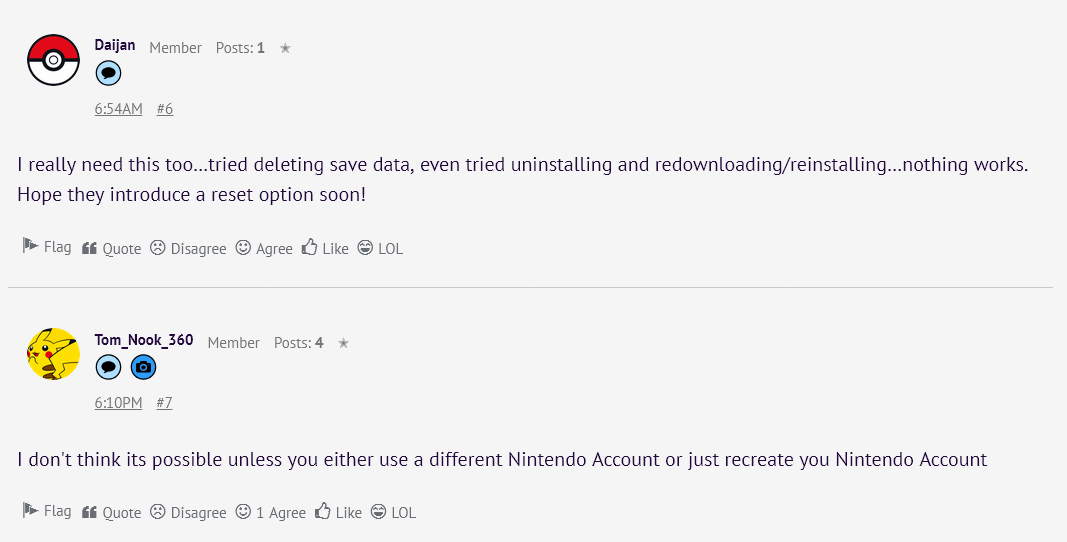
Task: Follow the #6 post permalink
Action: 165,109
